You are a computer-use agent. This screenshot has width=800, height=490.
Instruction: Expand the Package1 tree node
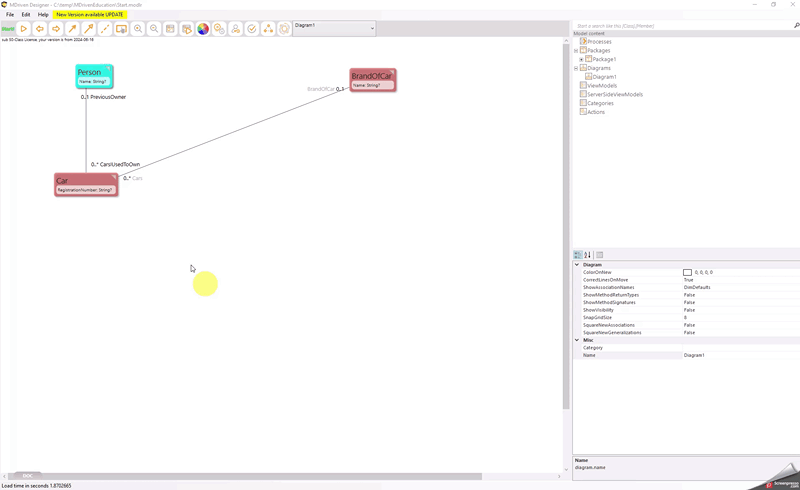[x=581, y=59]
